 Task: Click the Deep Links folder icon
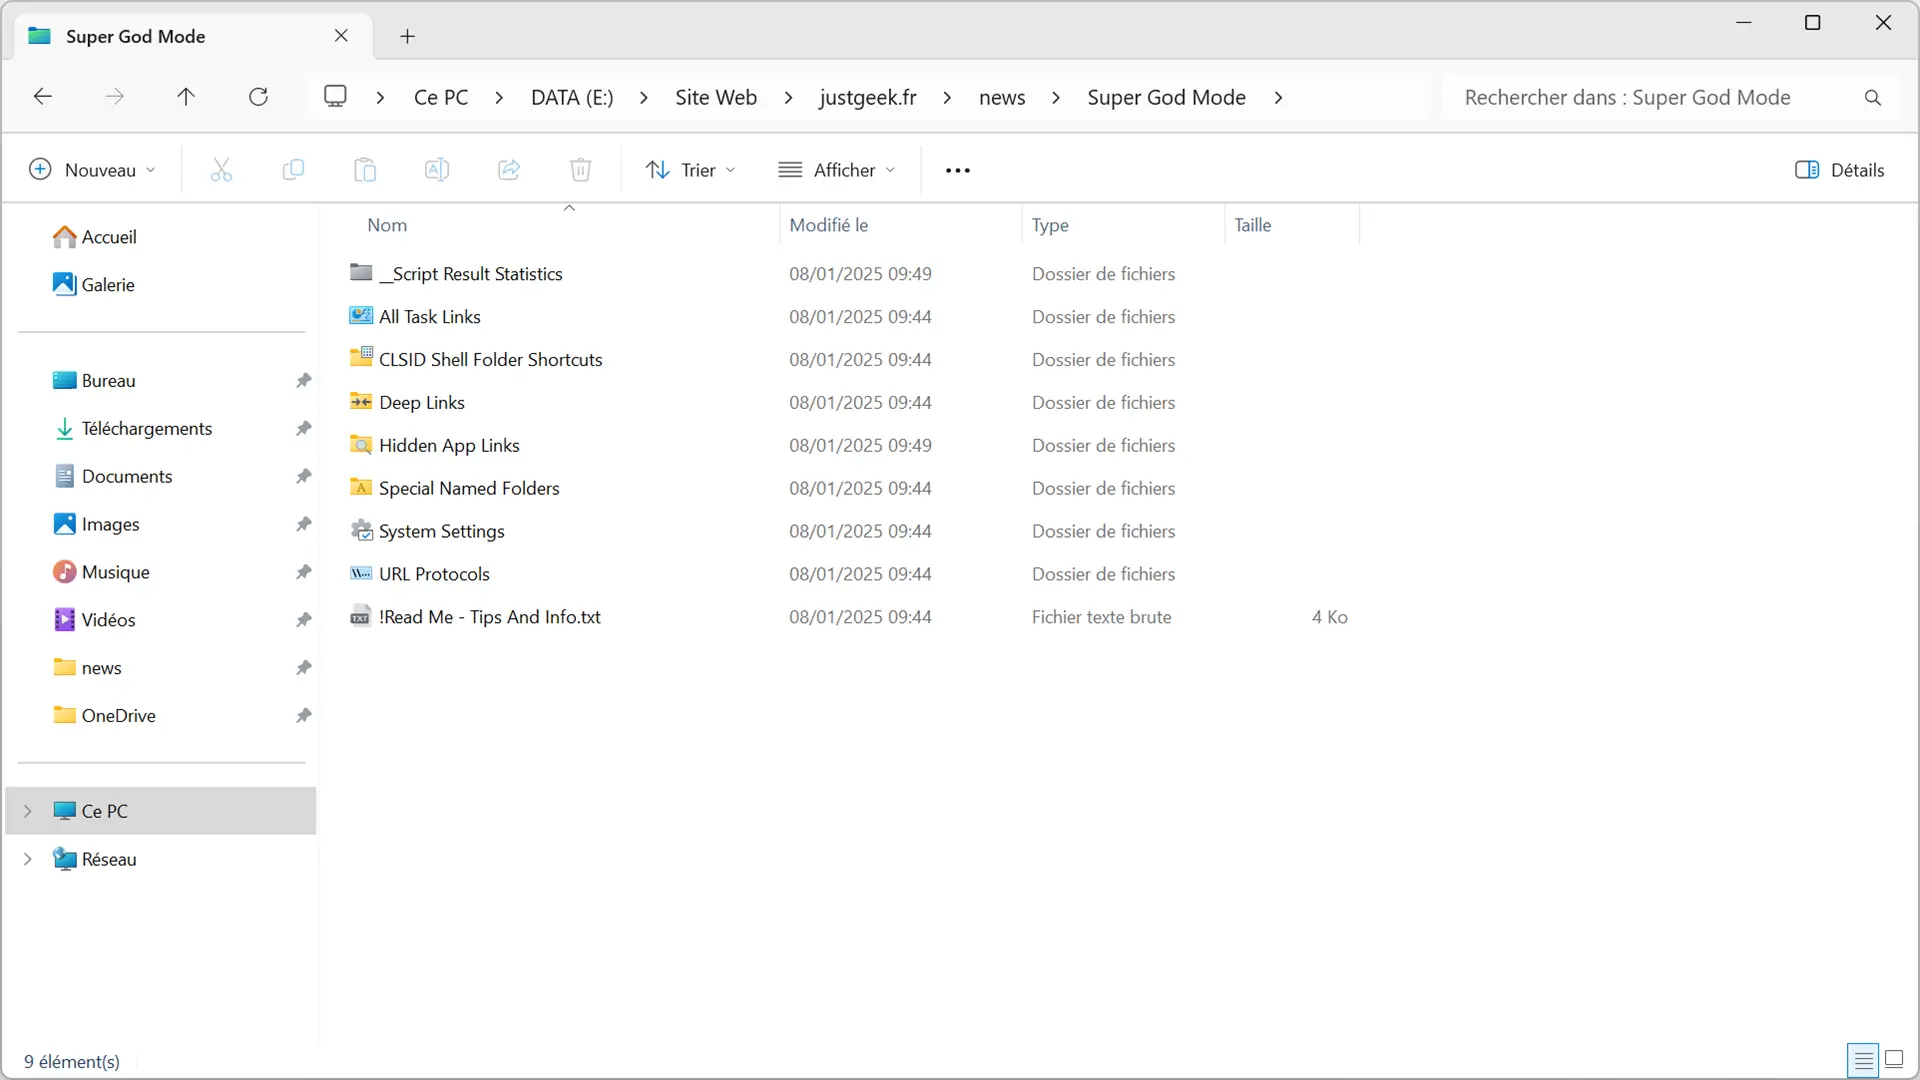[x=361, y=402]
